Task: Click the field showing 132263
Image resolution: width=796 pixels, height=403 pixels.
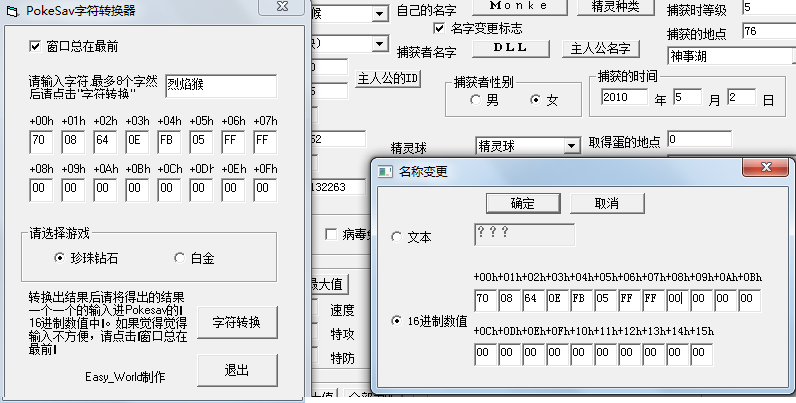Action: [339, 187]
